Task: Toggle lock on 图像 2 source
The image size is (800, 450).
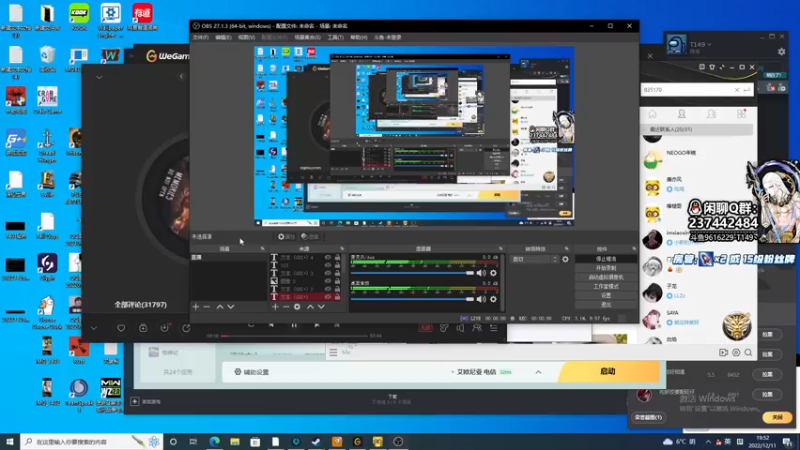Action: pyautogui.click(x=337, y=281)
